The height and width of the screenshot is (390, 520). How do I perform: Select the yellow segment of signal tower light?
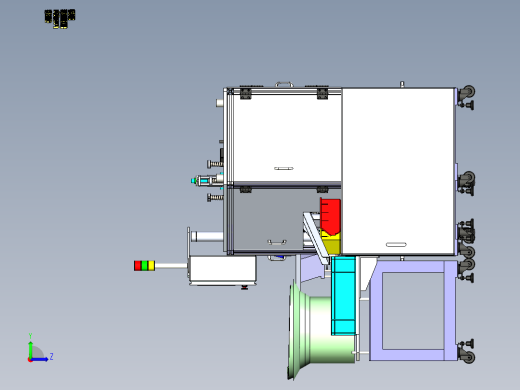[151, 266]
